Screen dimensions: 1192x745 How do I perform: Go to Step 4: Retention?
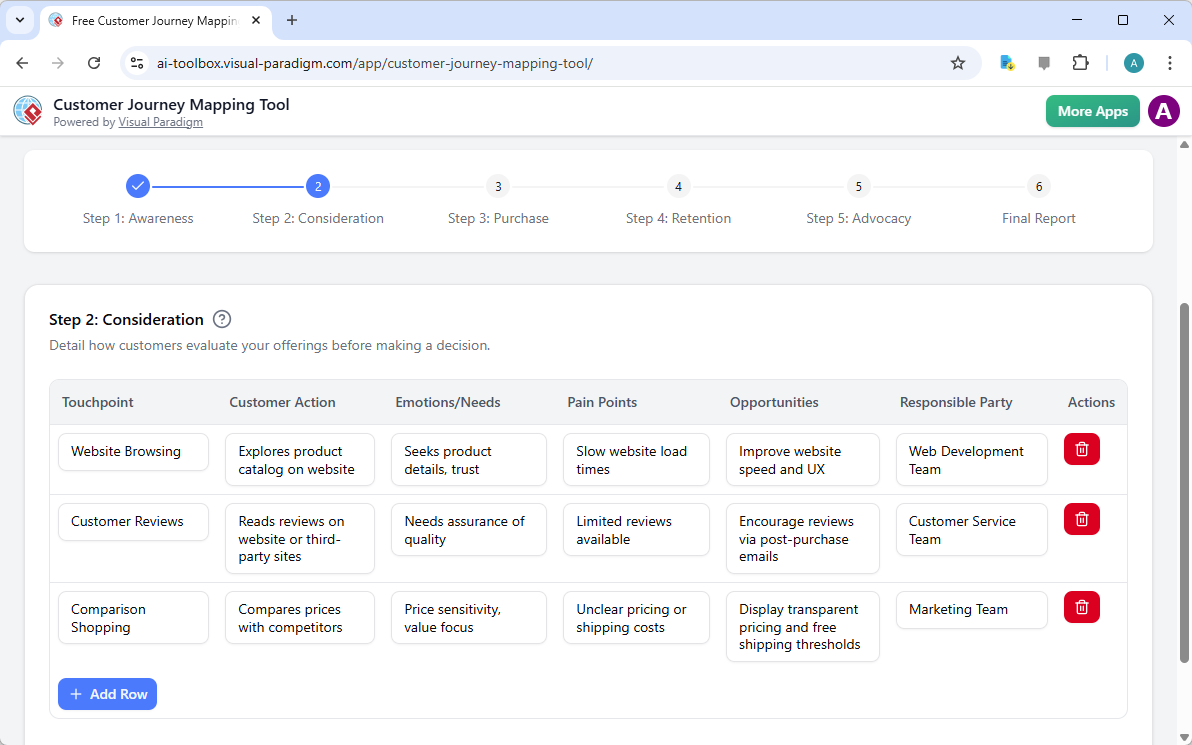point(678,186)
